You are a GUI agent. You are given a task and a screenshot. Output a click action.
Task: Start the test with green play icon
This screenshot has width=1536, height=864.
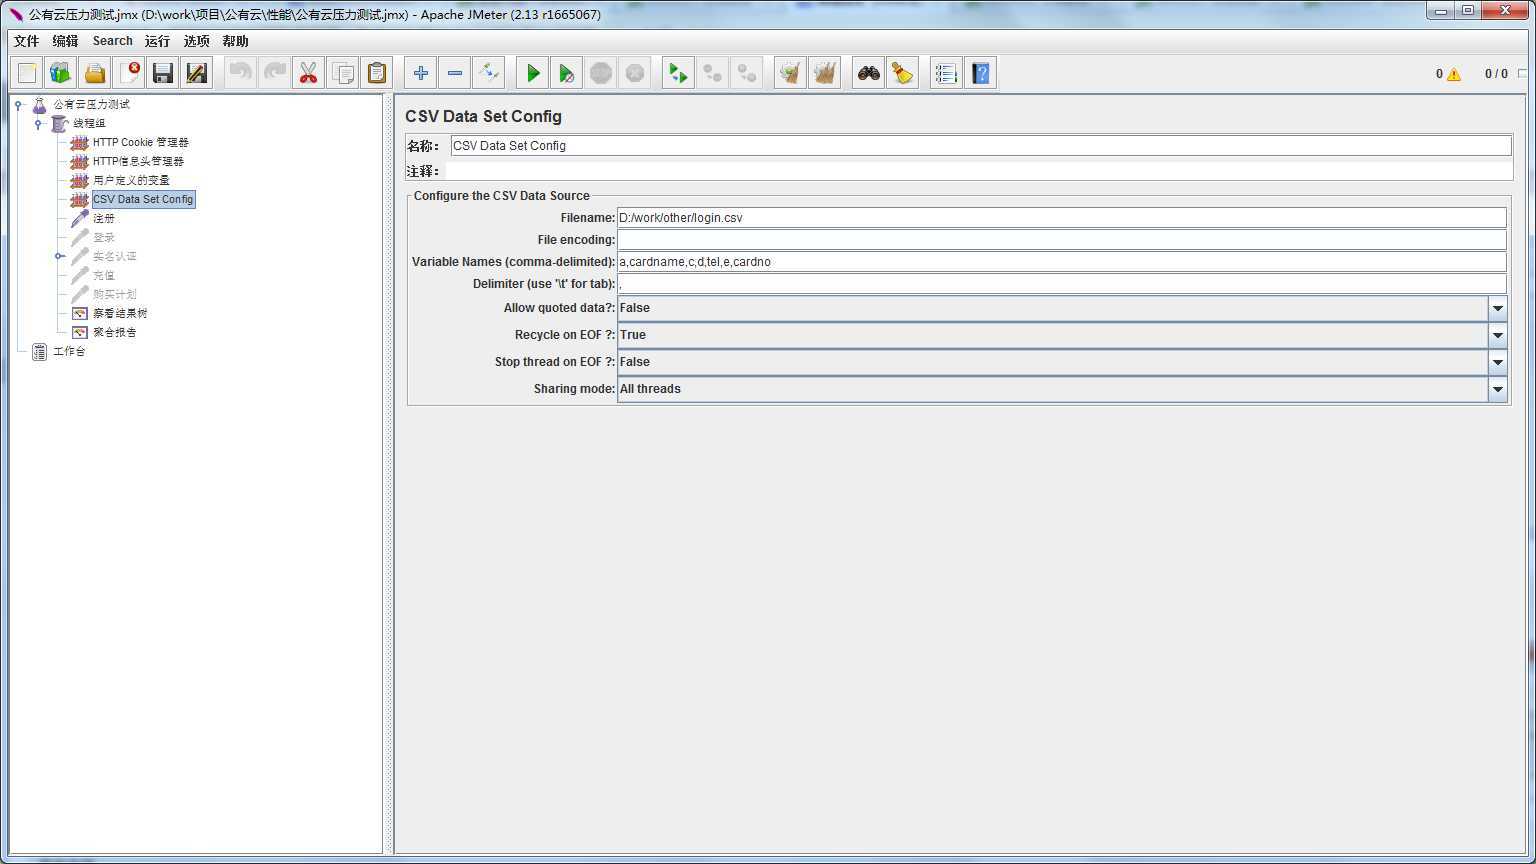[533, 73]
